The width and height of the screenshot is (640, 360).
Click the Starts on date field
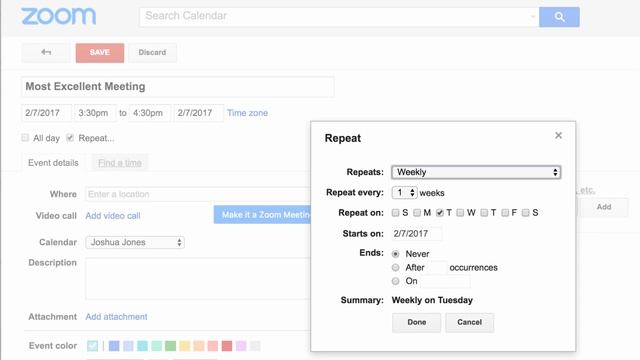[417, 234]
